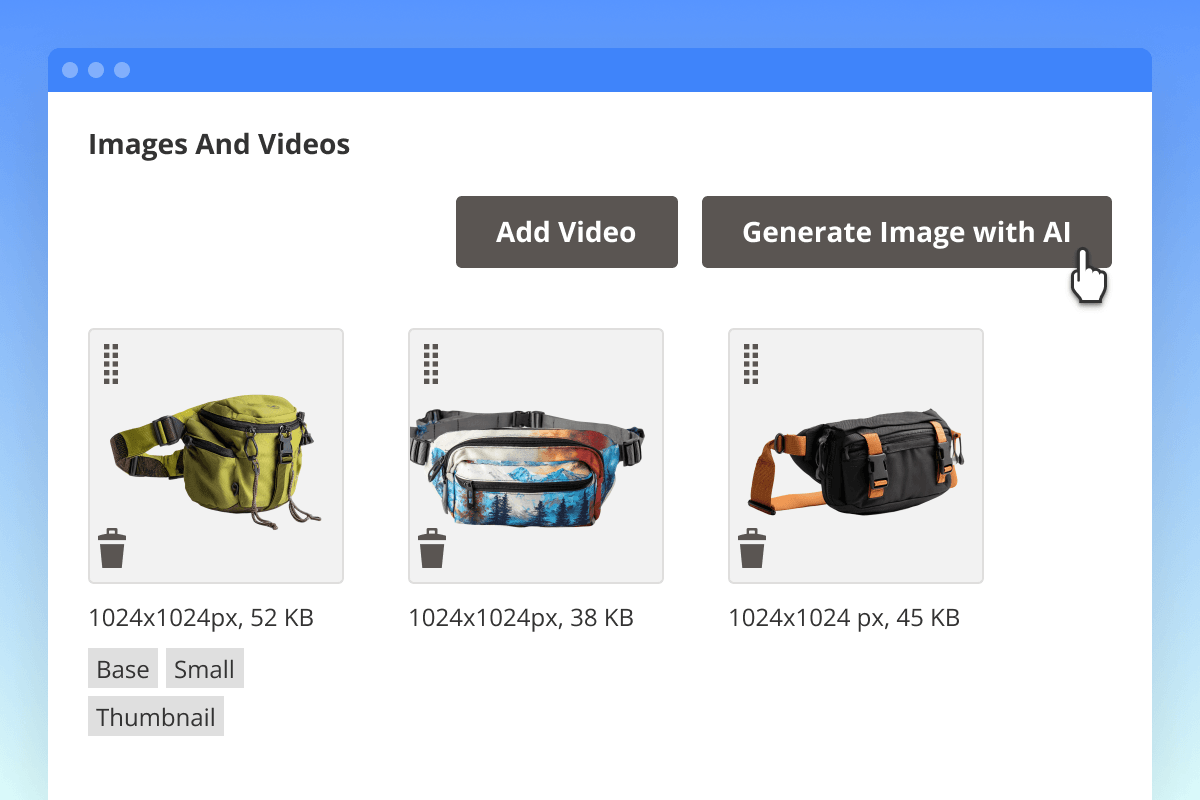1200x800 pixels.
Task: Click the Small role tag
Action: [204, 669]
